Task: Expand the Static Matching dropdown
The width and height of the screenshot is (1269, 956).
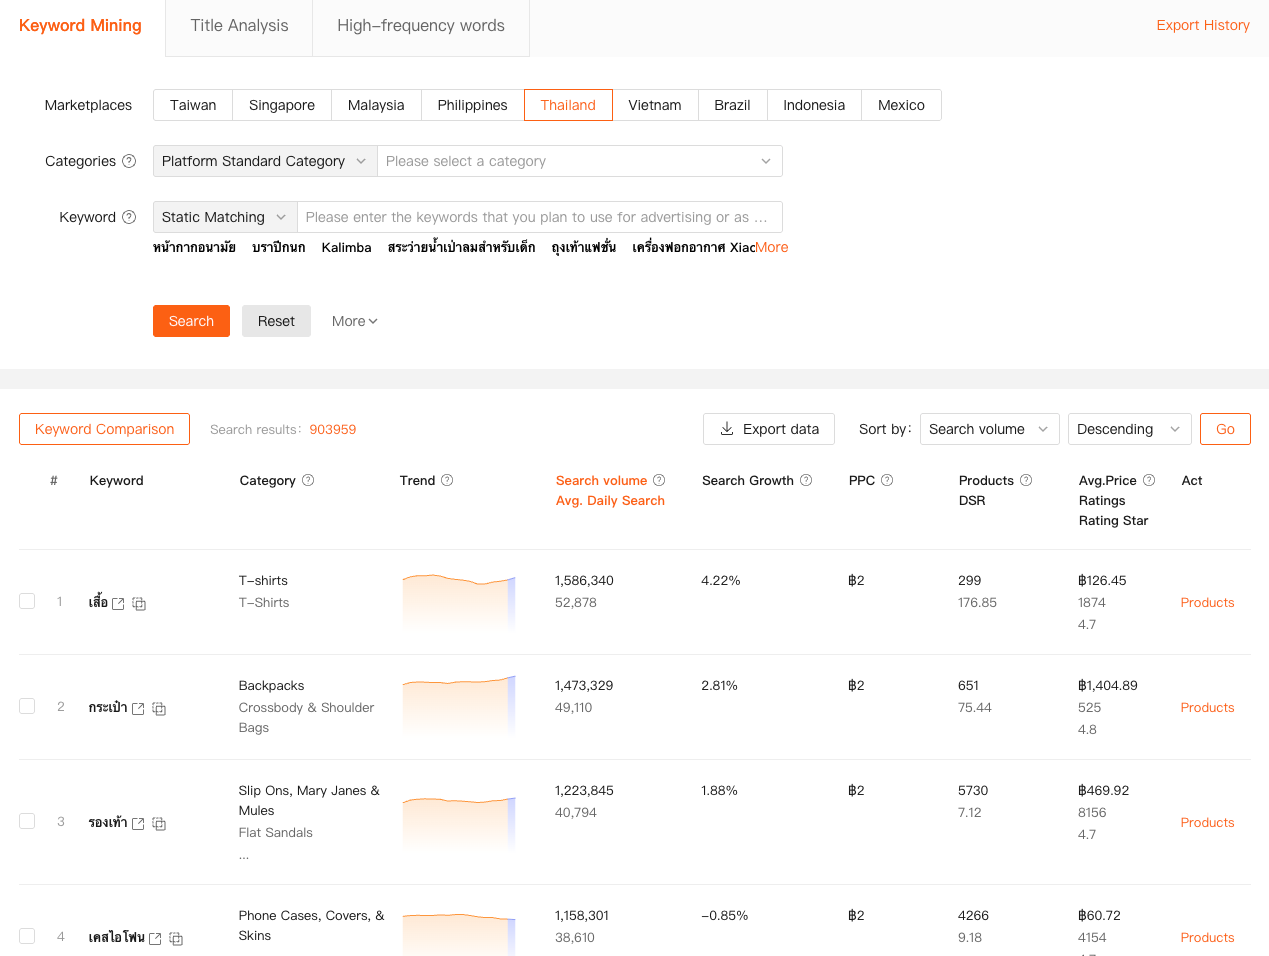Action: tap(225, 217)
